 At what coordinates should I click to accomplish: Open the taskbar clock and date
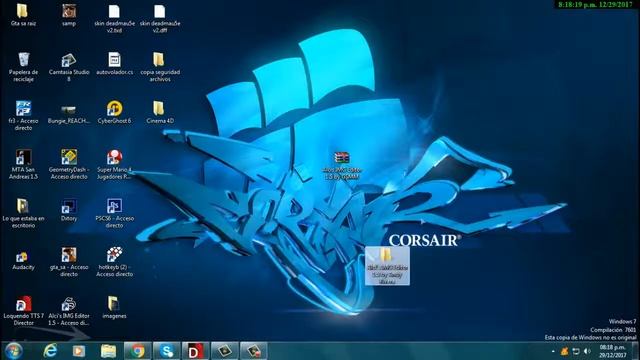[612, 351]
